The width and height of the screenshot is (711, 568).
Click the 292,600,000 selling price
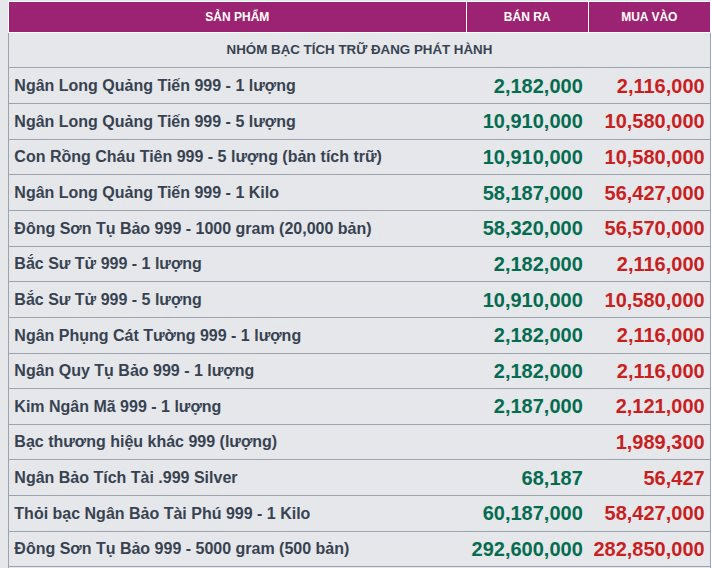pos(527,549)
